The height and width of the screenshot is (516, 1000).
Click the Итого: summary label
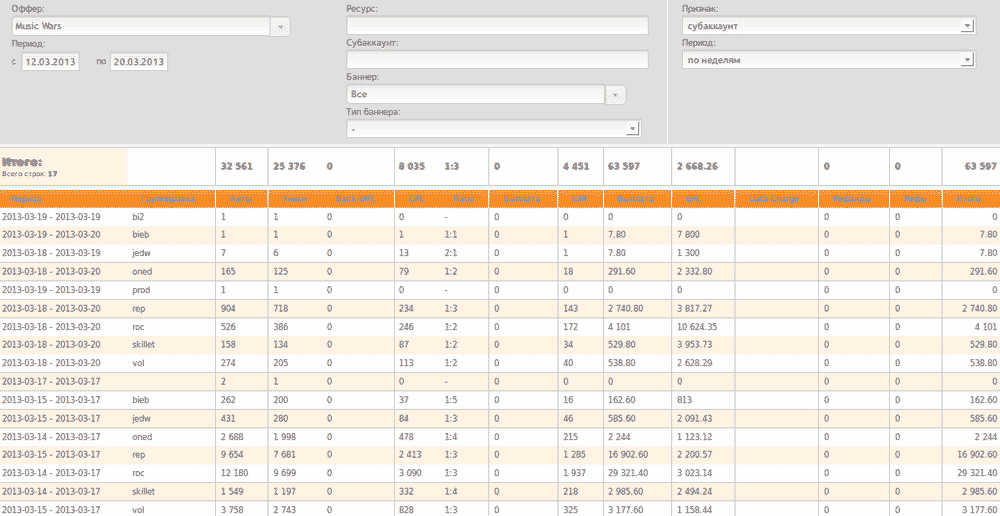[22, 162]
